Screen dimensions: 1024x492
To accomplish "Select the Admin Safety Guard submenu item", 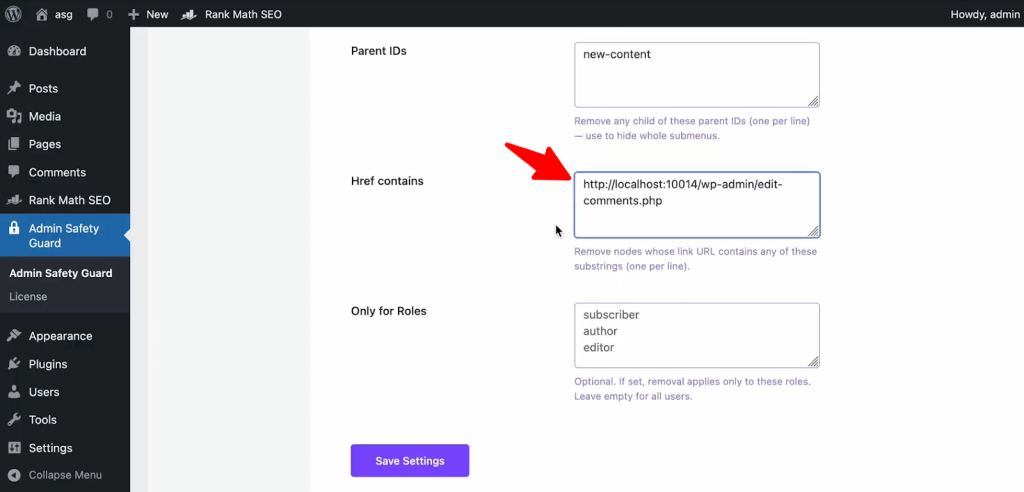I will (x=60, y=273).
